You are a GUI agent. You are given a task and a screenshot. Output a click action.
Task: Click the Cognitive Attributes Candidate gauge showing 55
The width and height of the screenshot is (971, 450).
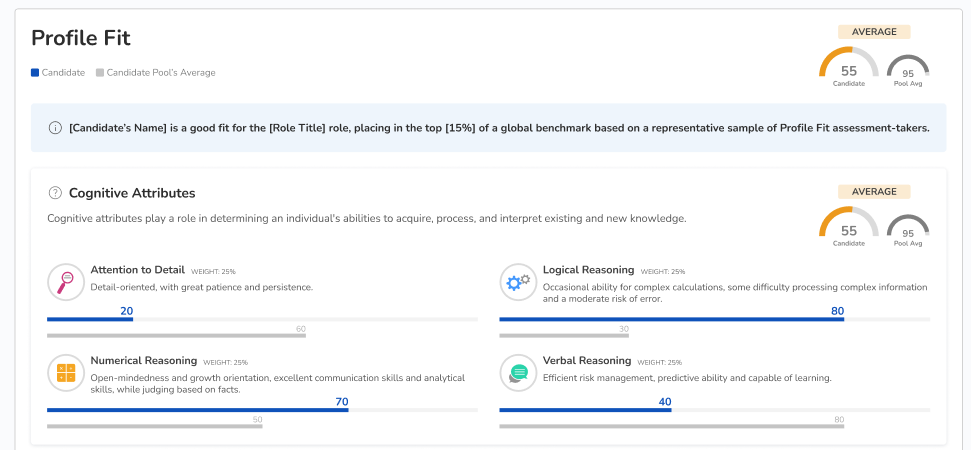tap(848, 228)
